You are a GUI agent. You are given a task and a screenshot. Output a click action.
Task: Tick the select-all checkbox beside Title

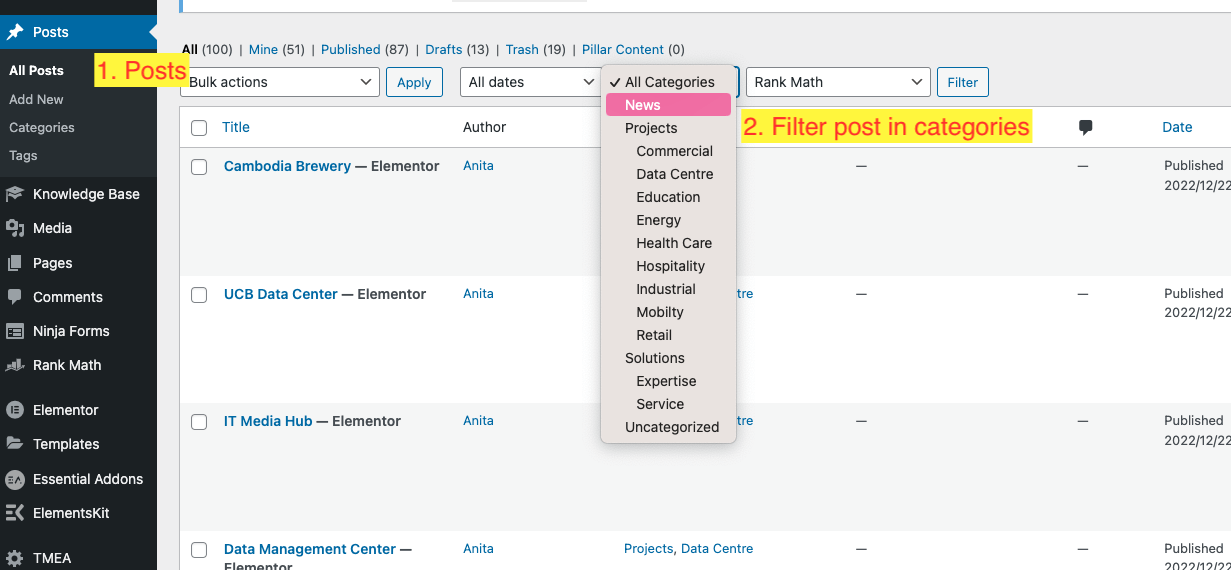tap(199, 128)
